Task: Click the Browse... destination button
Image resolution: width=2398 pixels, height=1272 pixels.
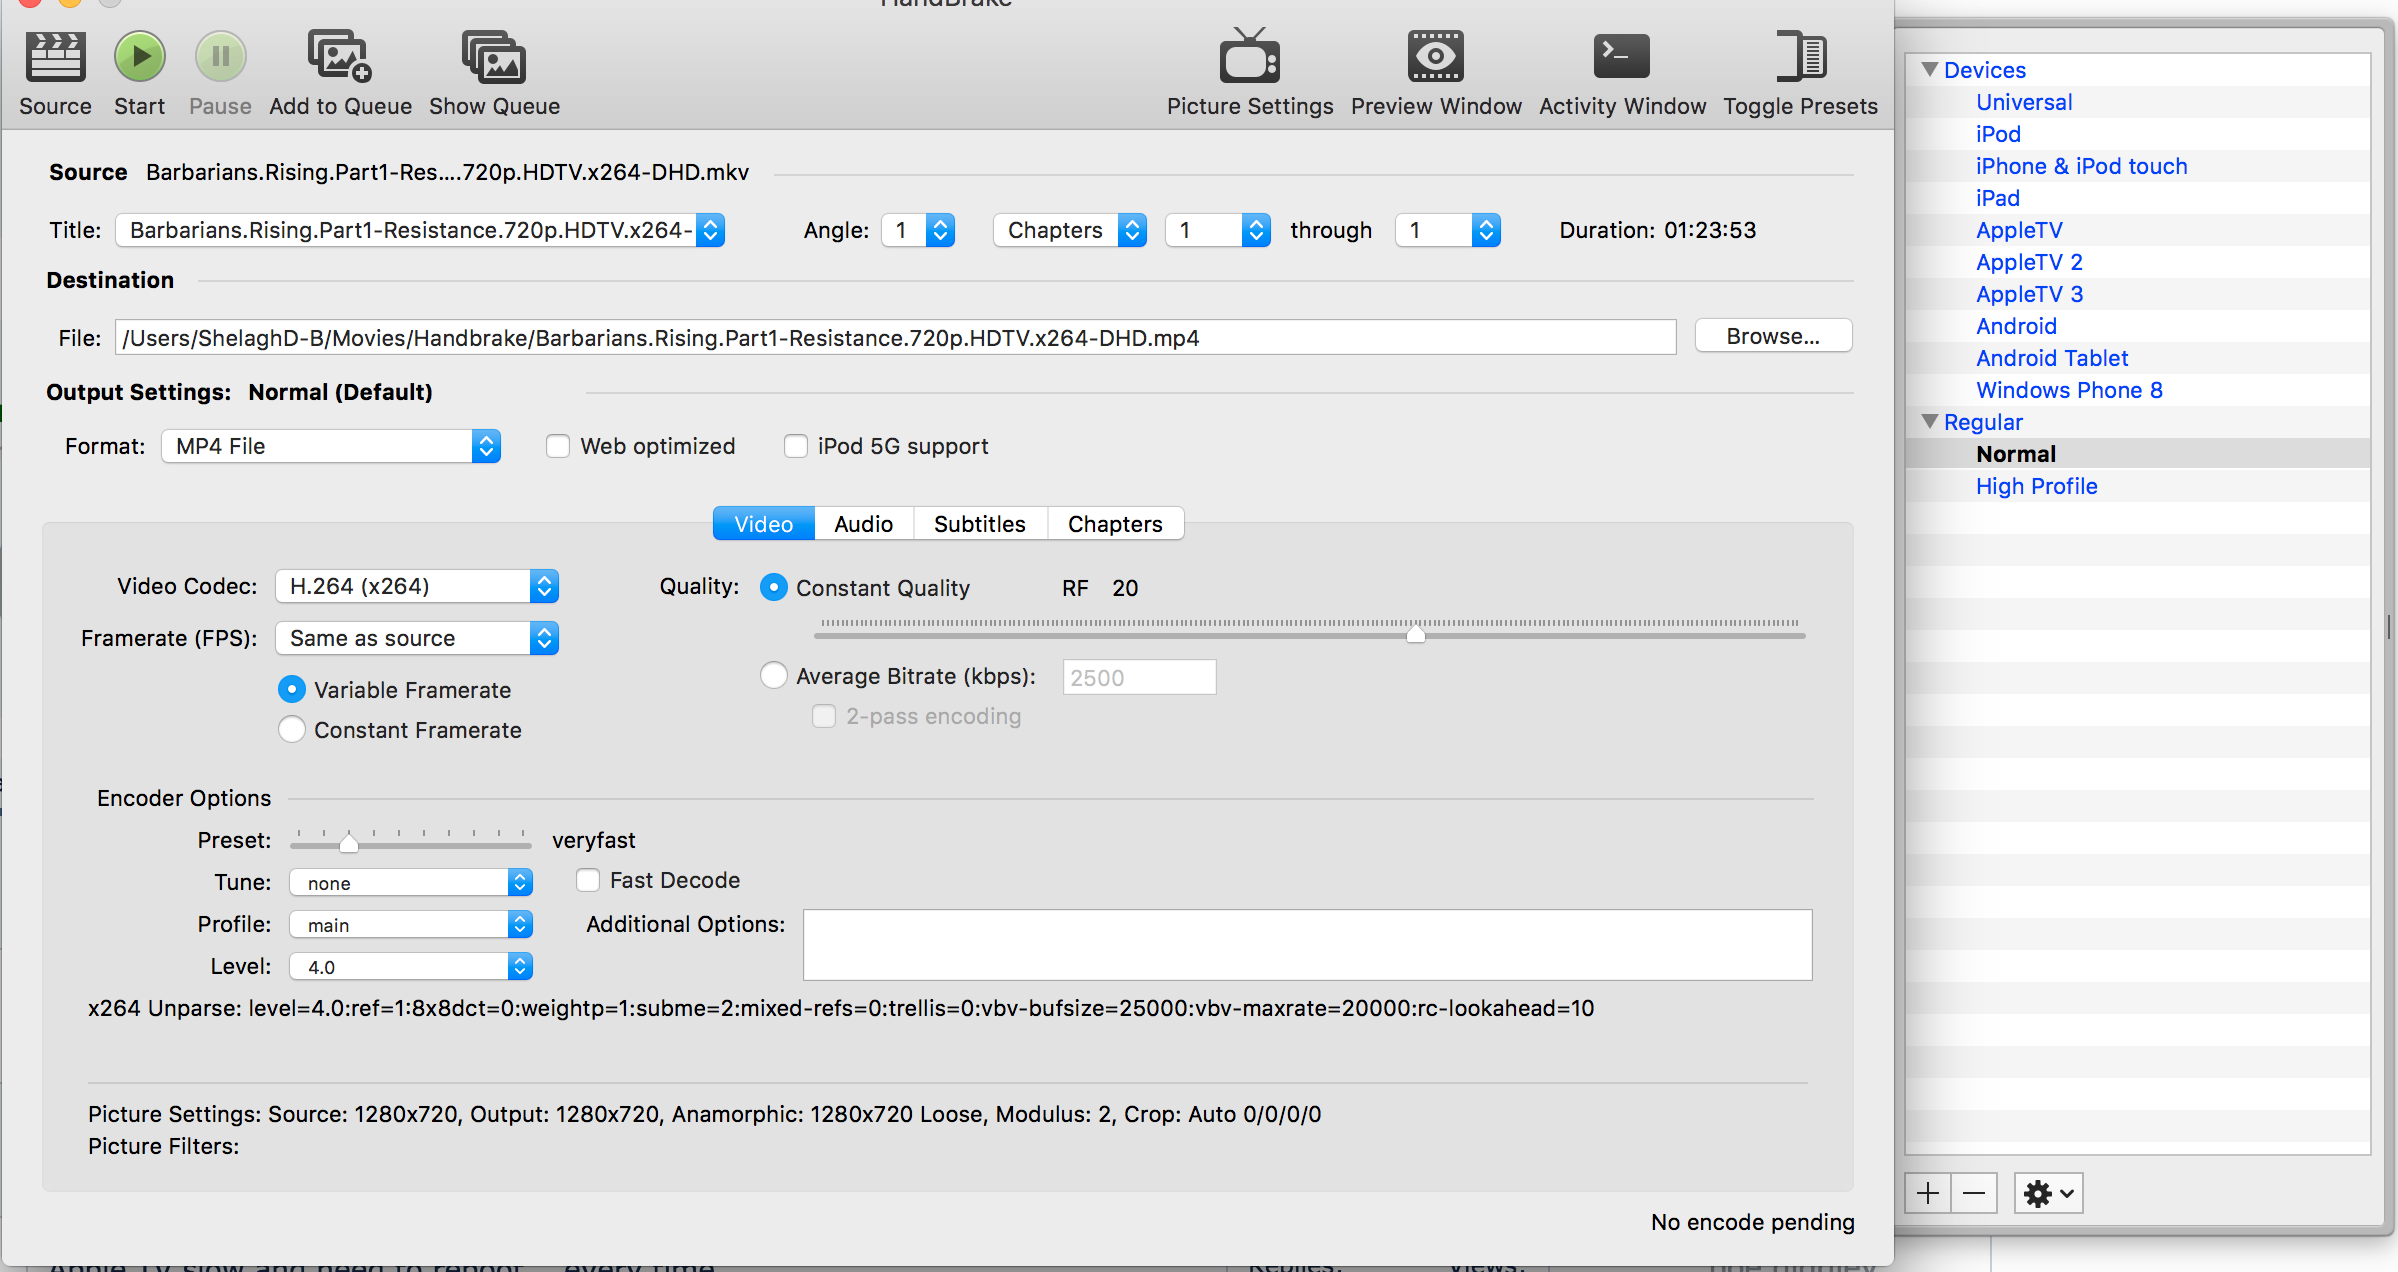Action: coord(1772,336)
